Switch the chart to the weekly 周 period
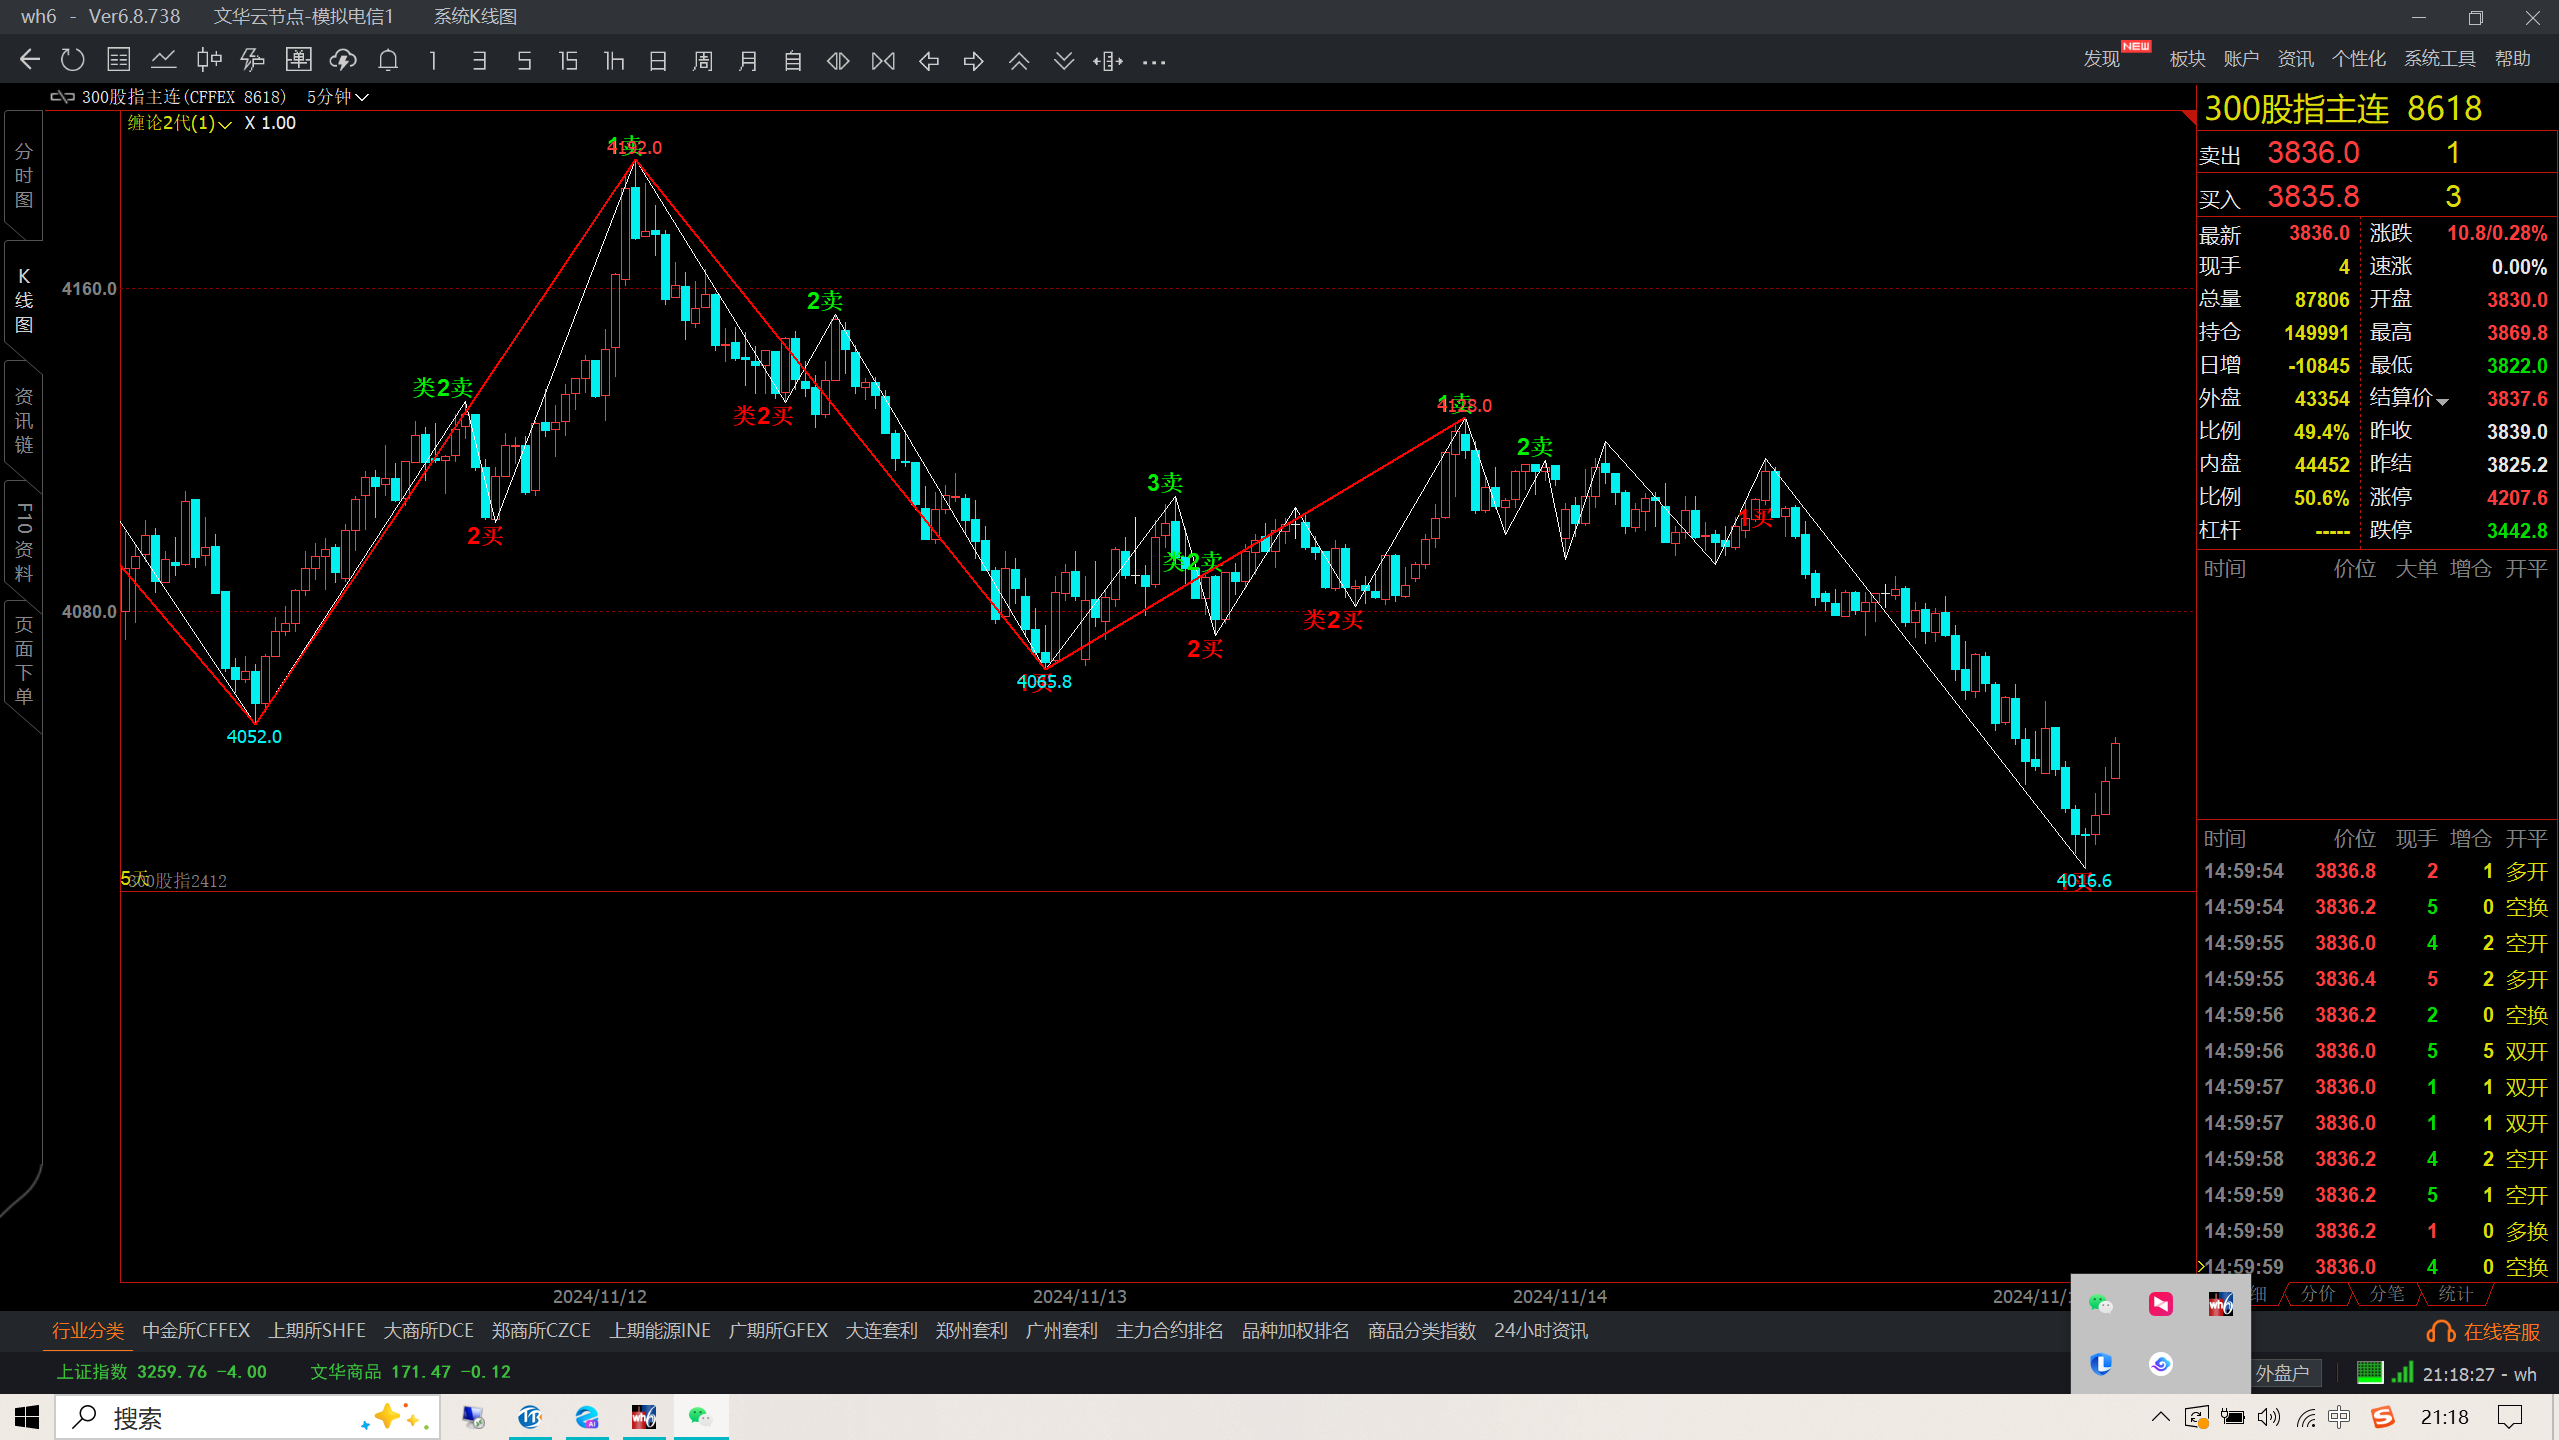The height and width of the screenshot is (1440, 2559). click(703, 61)
